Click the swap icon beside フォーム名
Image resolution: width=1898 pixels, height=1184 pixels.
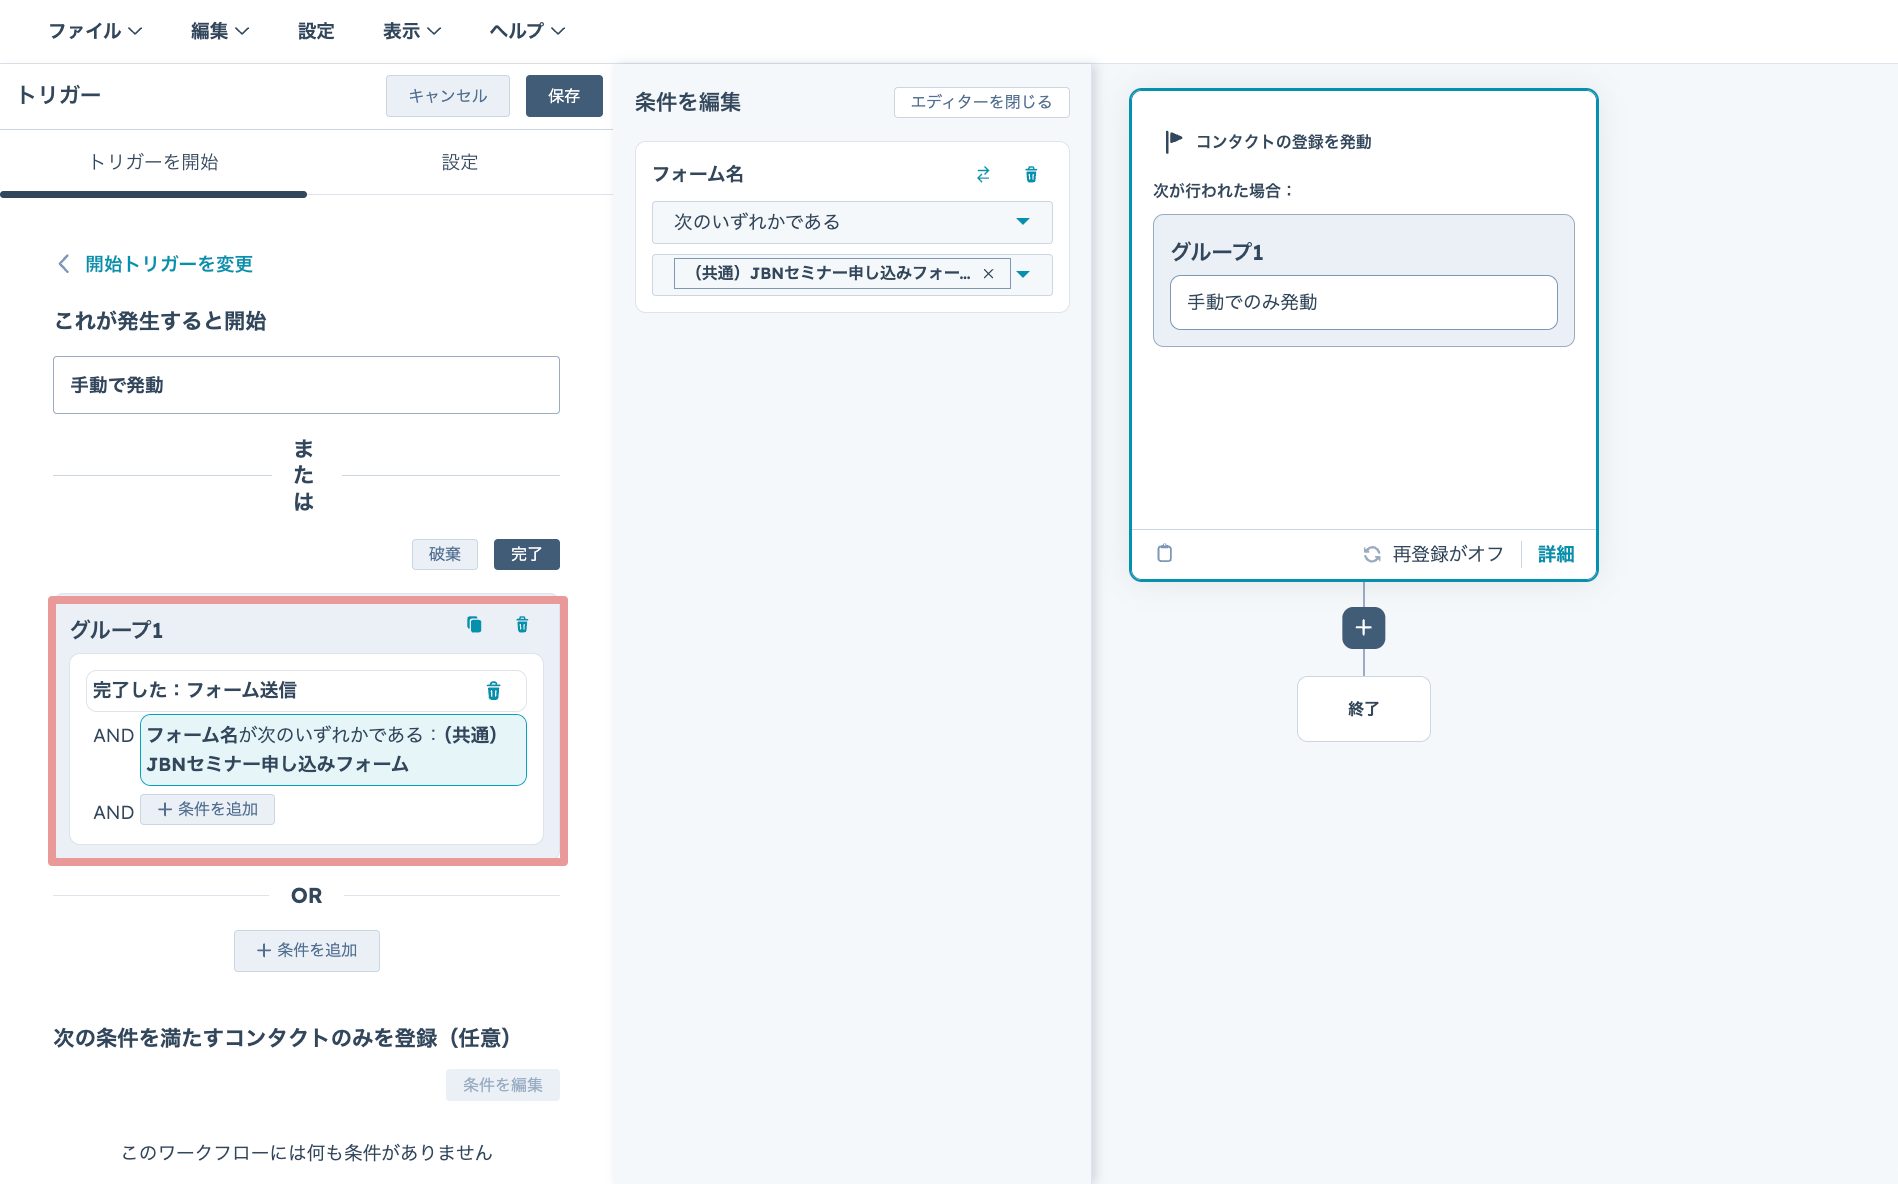983,175
